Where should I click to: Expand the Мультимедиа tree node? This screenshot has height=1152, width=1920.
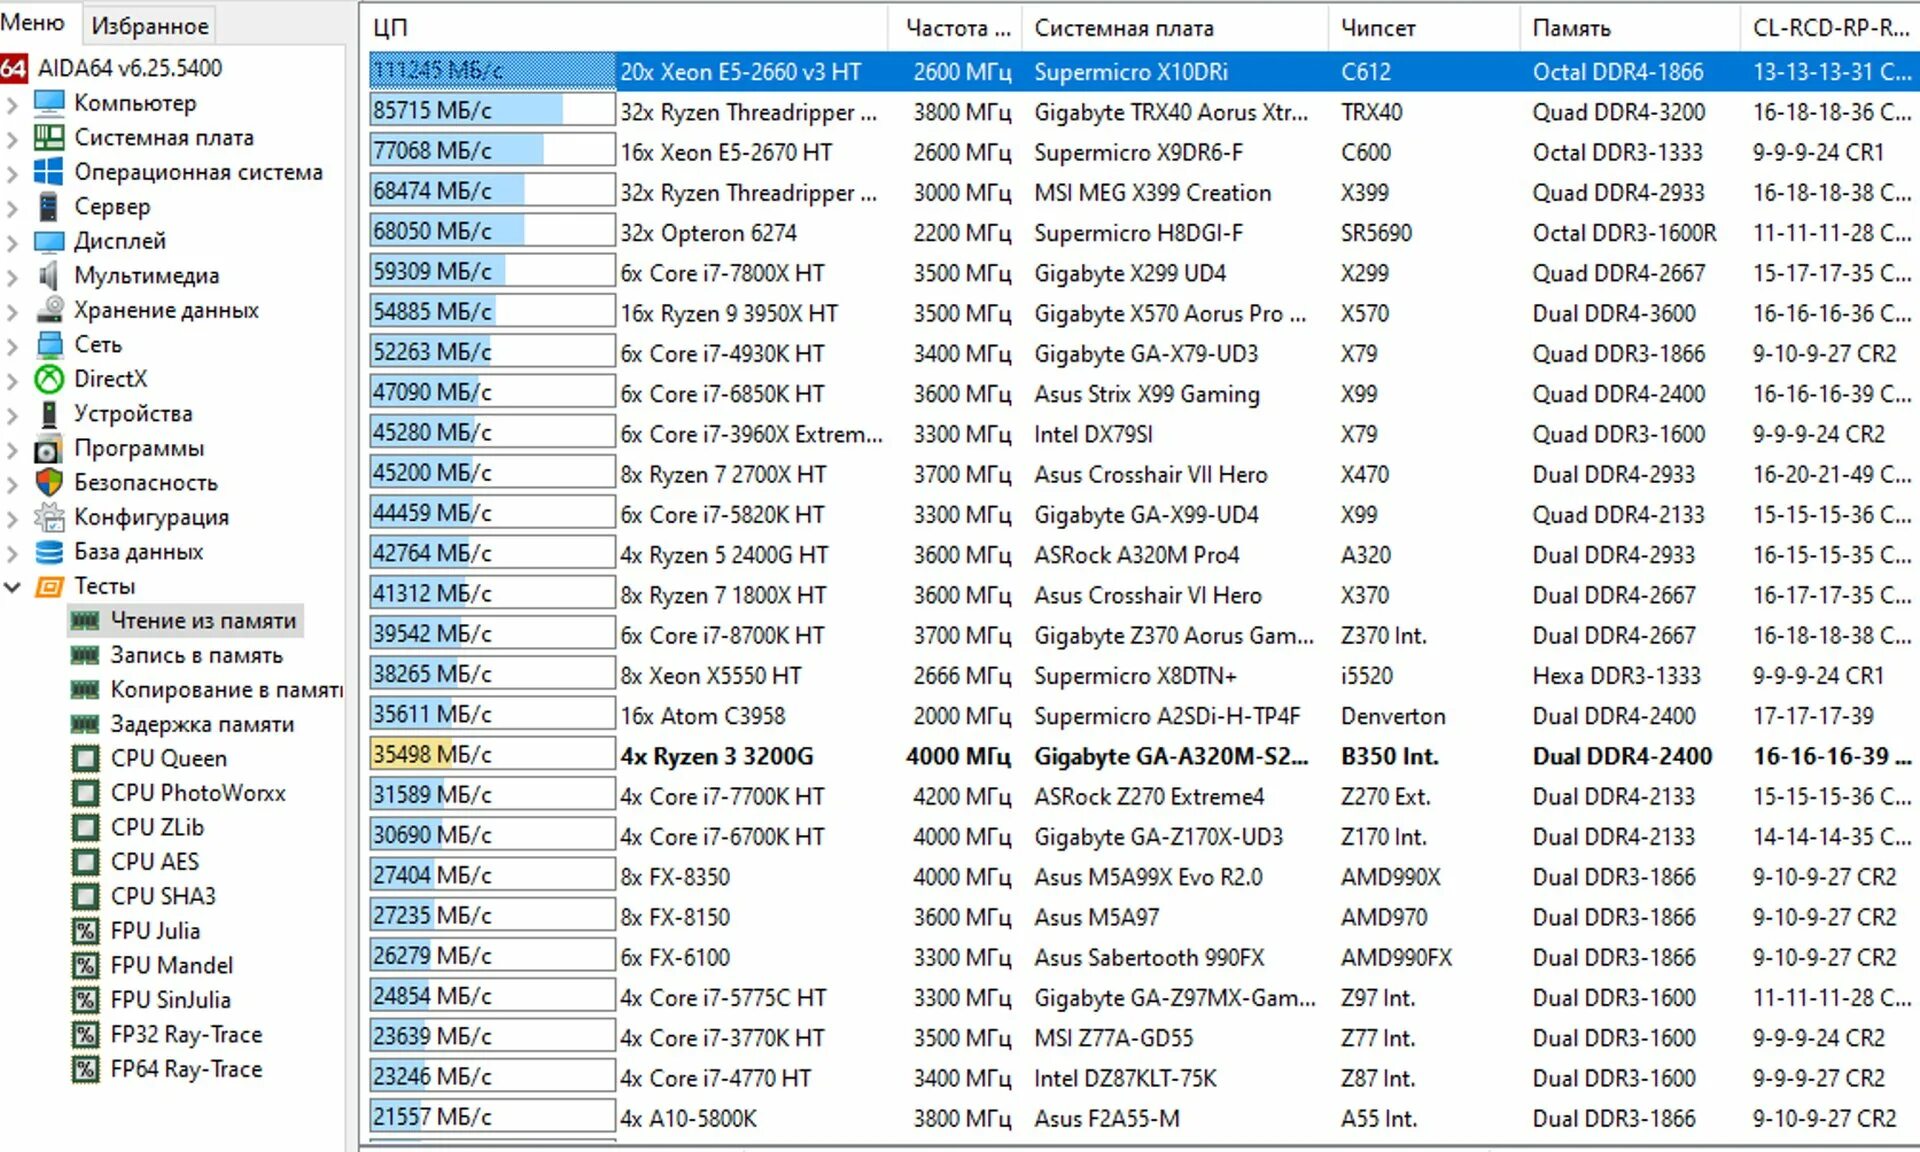[x=12, y=276]
